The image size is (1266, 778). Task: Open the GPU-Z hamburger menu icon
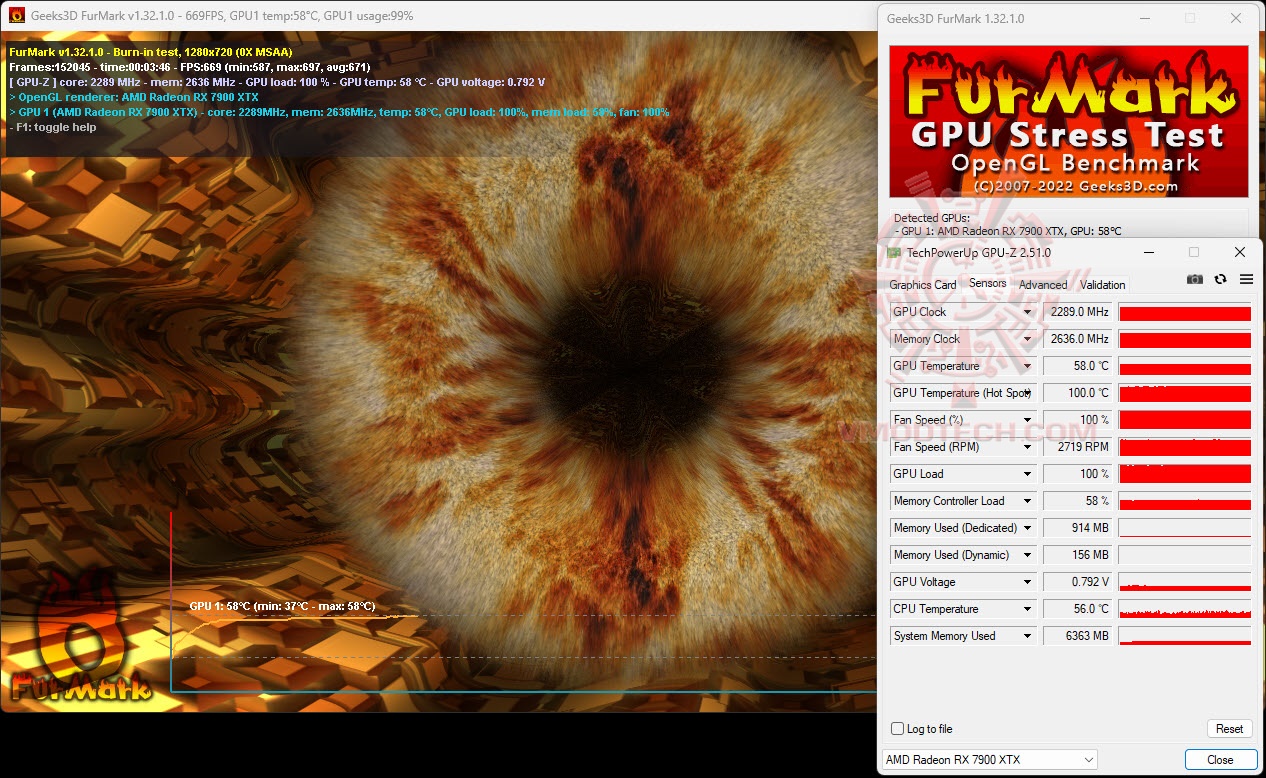(1246, 279)
